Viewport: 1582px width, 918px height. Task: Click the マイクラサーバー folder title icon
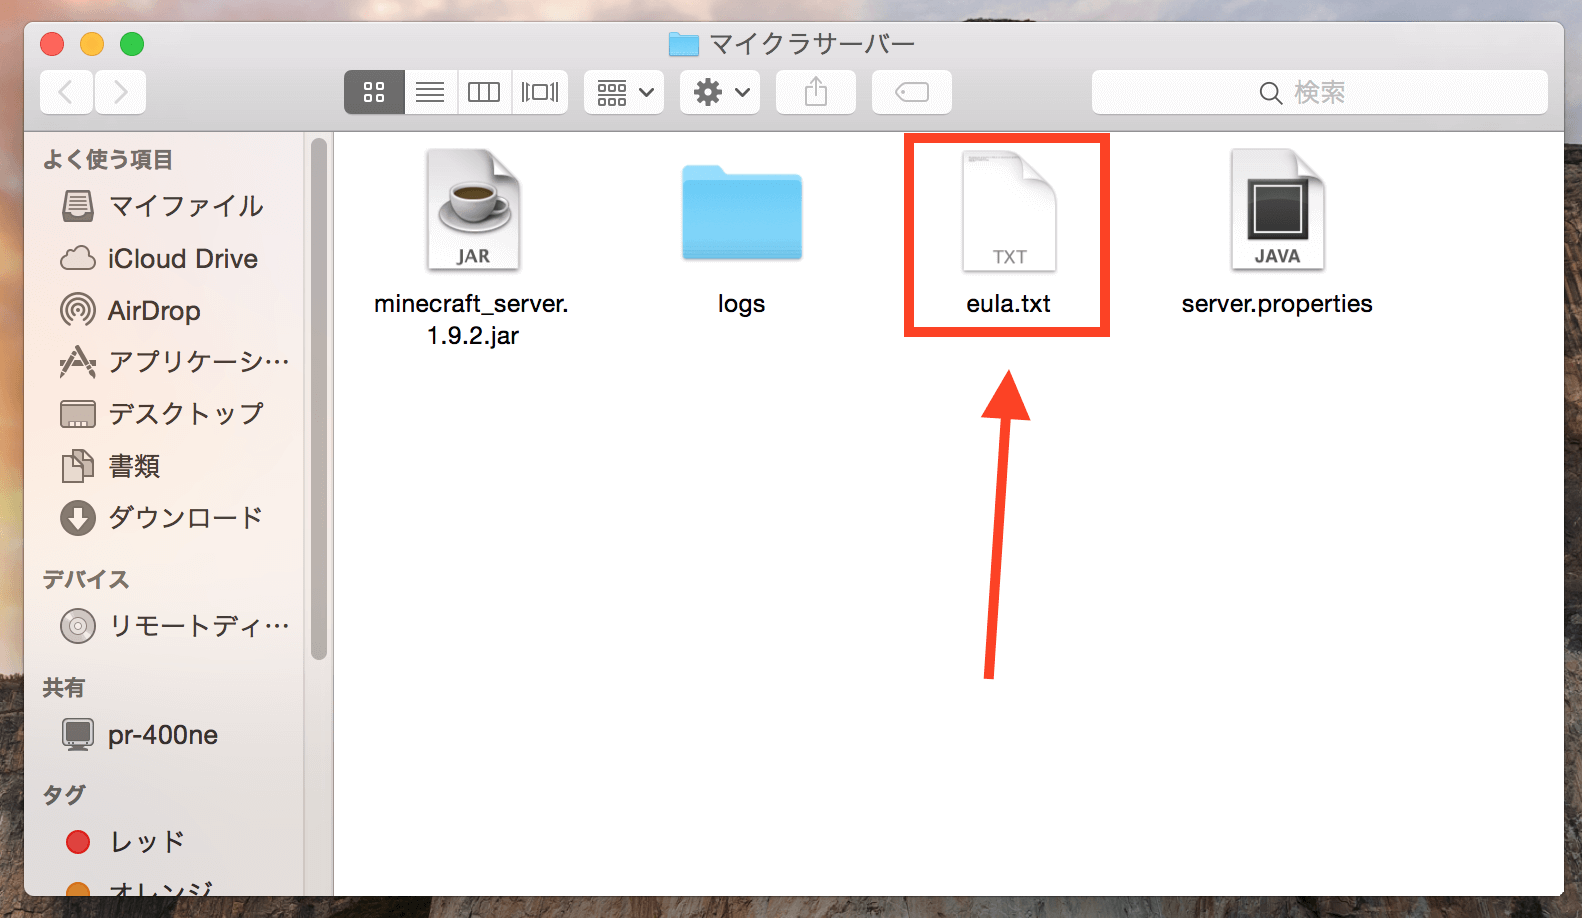click(684, 44)
